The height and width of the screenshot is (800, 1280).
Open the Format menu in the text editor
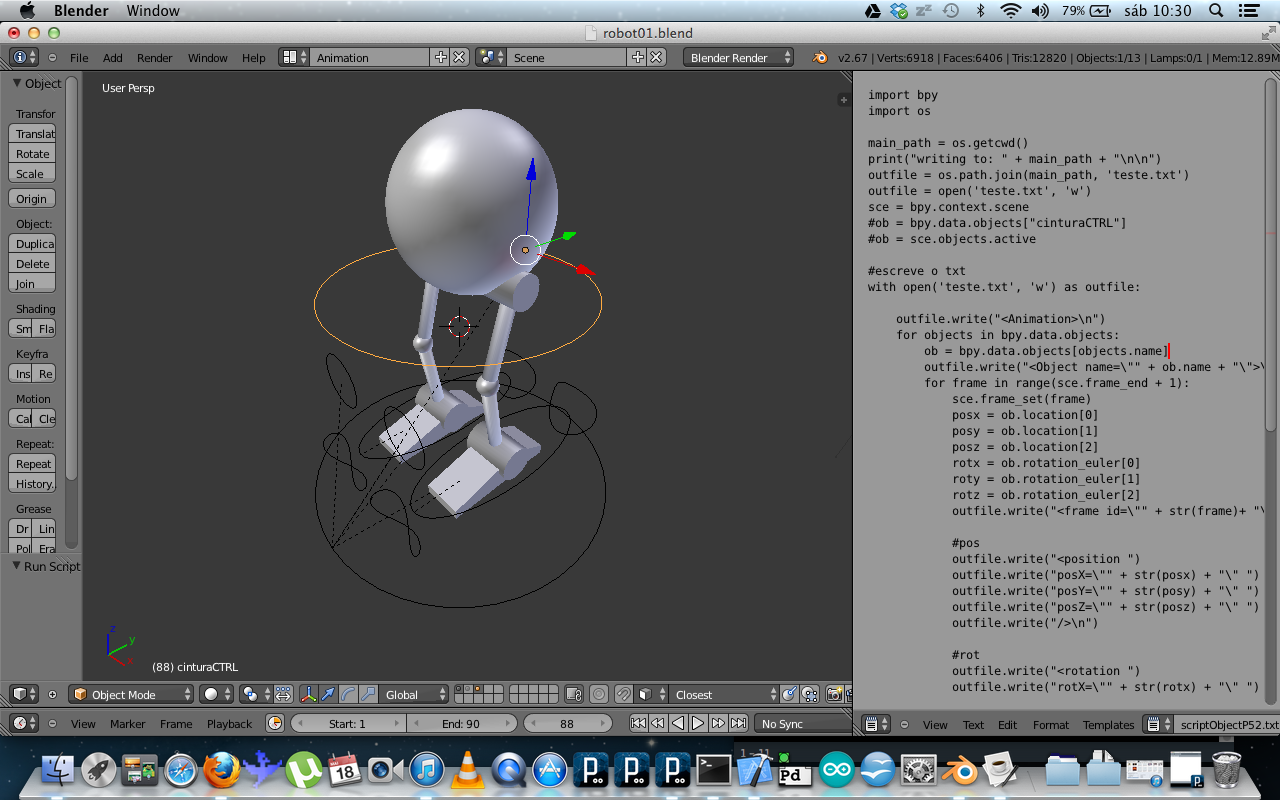pos(1050,724)
